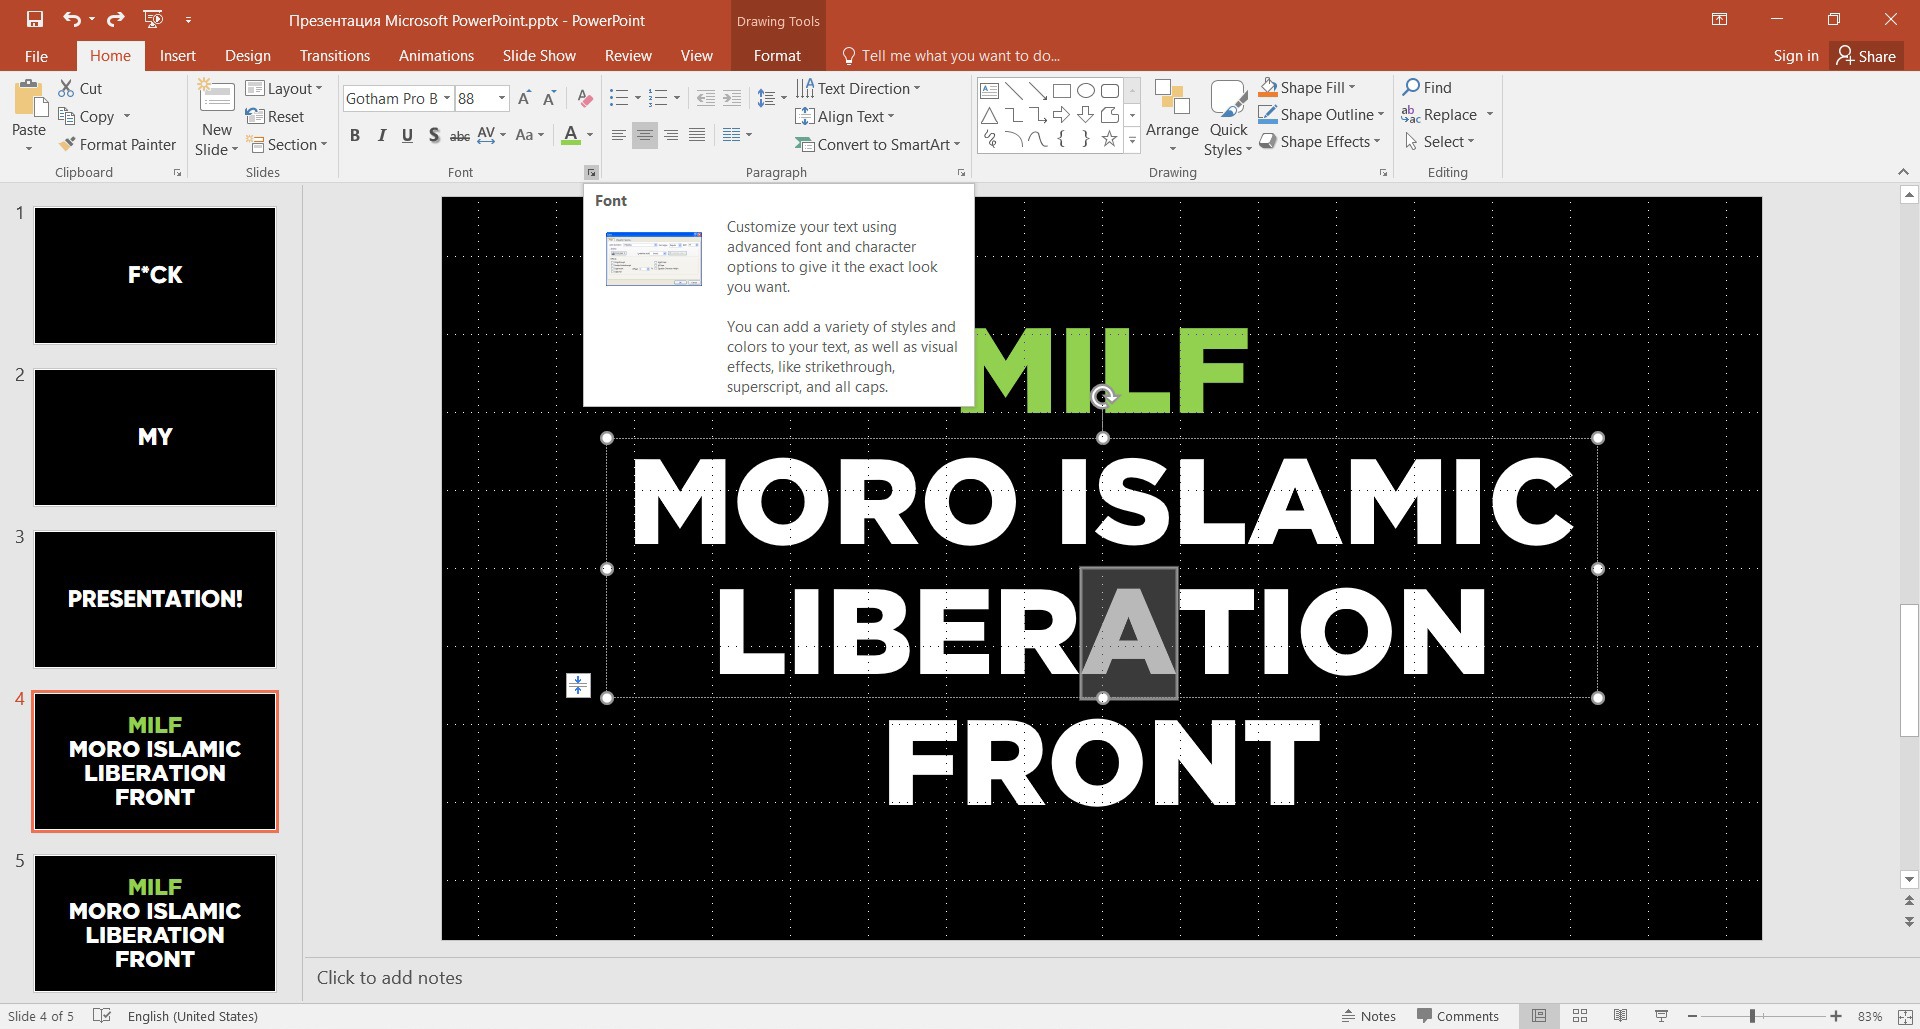Align text to the left
Viewport: 1920px width, 1029px height.
619,135
